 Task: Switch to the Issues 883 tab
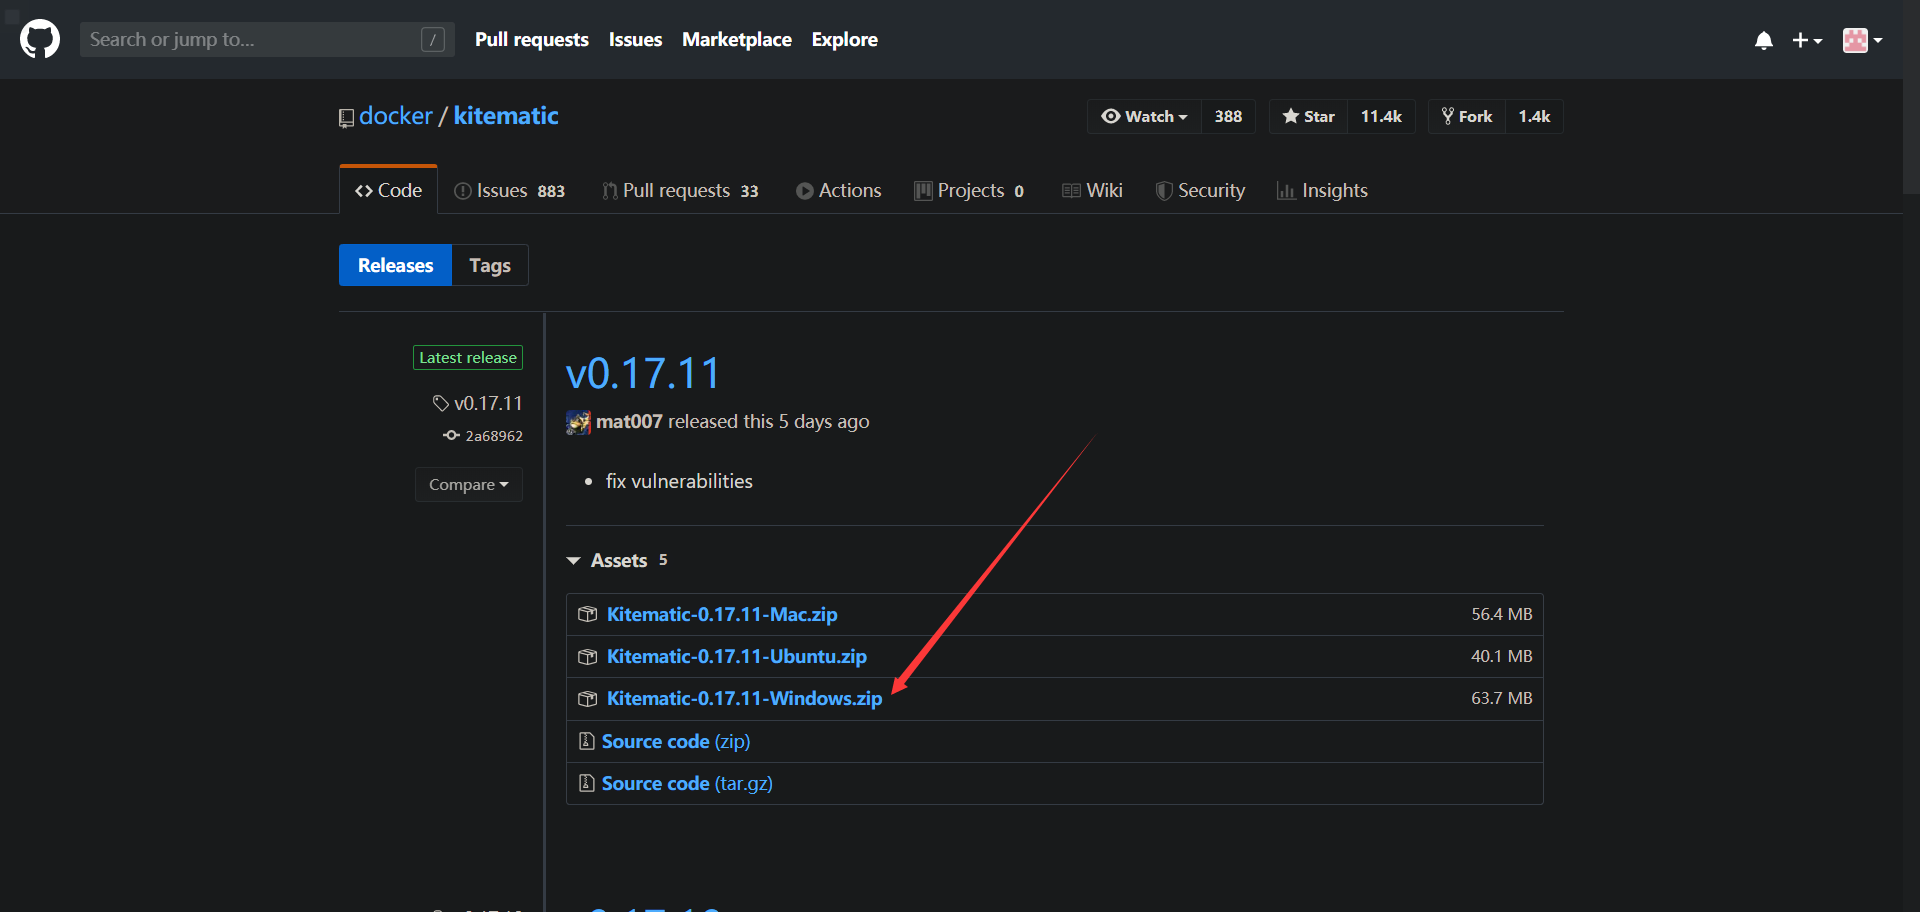point(509,191)
